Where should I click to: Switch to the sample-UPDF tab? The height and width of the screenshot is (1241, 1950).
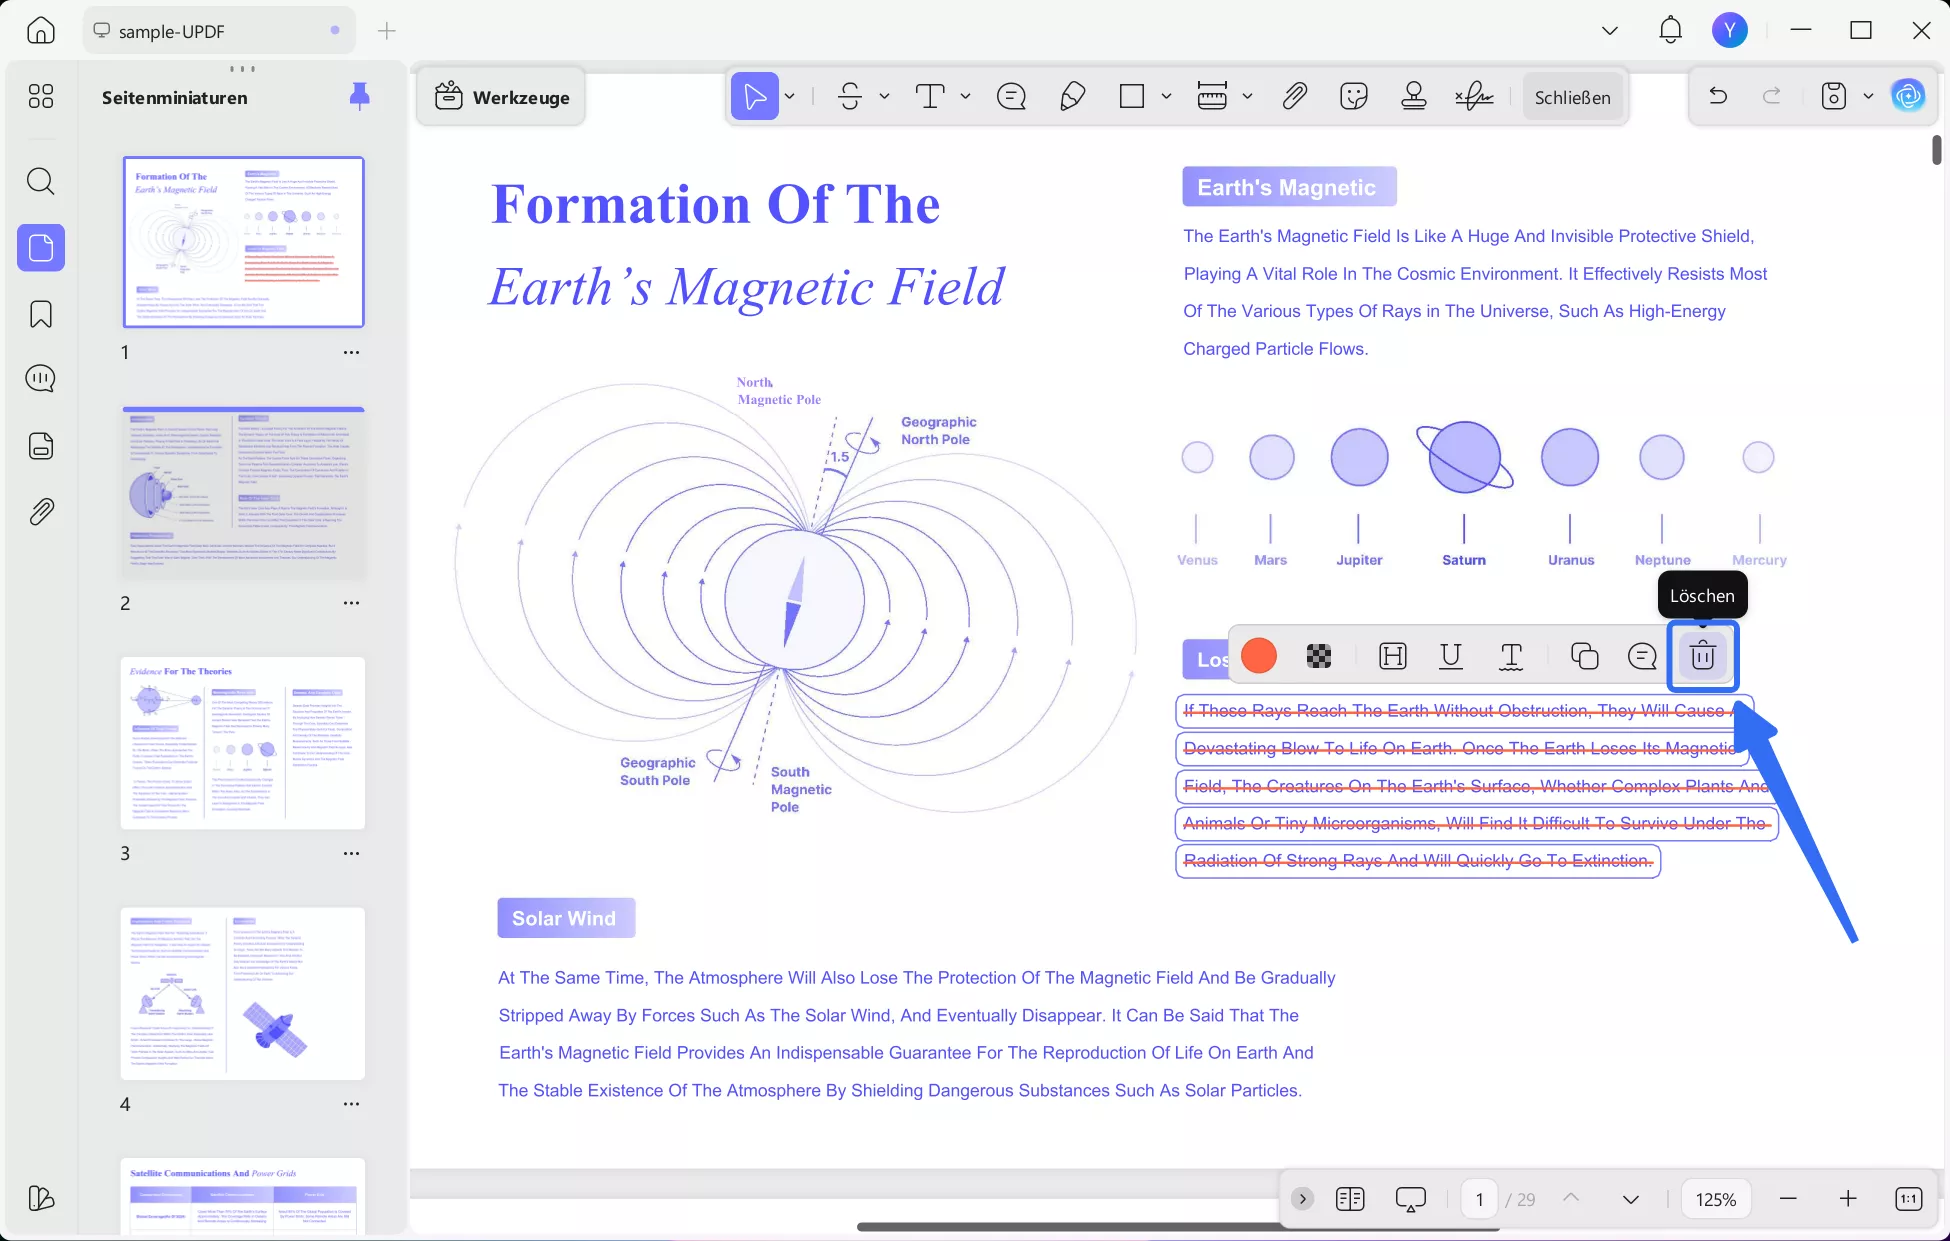pos(216,31)
